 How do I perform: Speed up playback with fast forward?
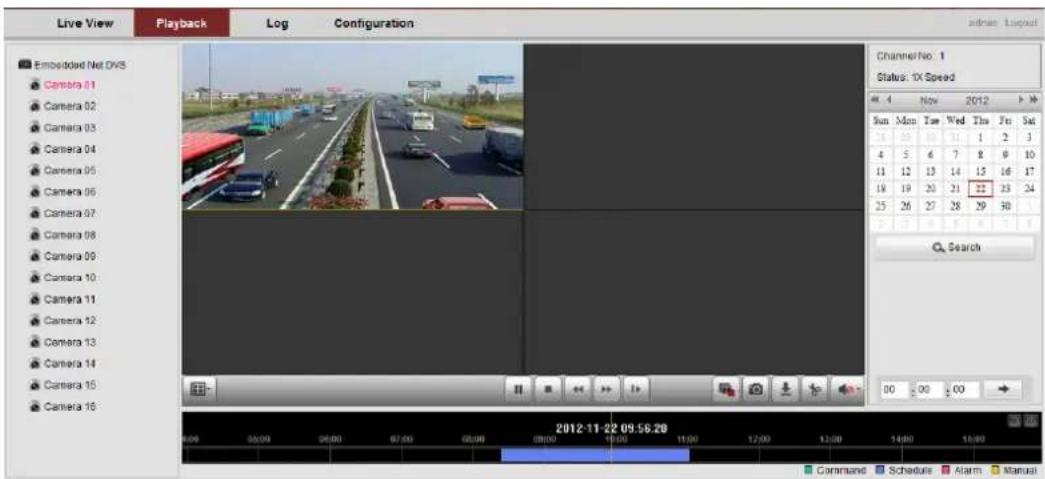606,389
